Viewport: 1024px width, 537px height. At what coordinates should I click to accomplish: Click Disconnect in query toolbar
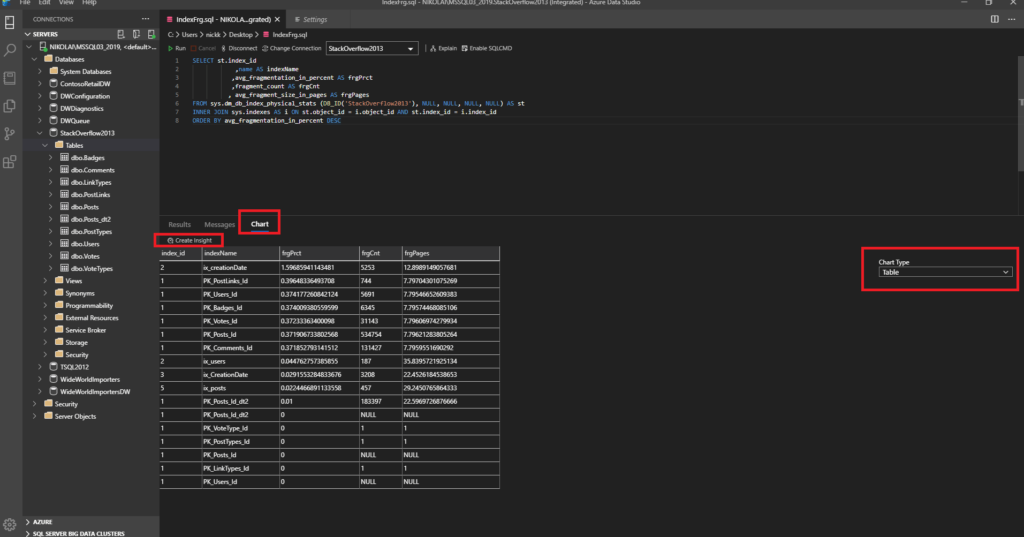click(x=239, y=48)
